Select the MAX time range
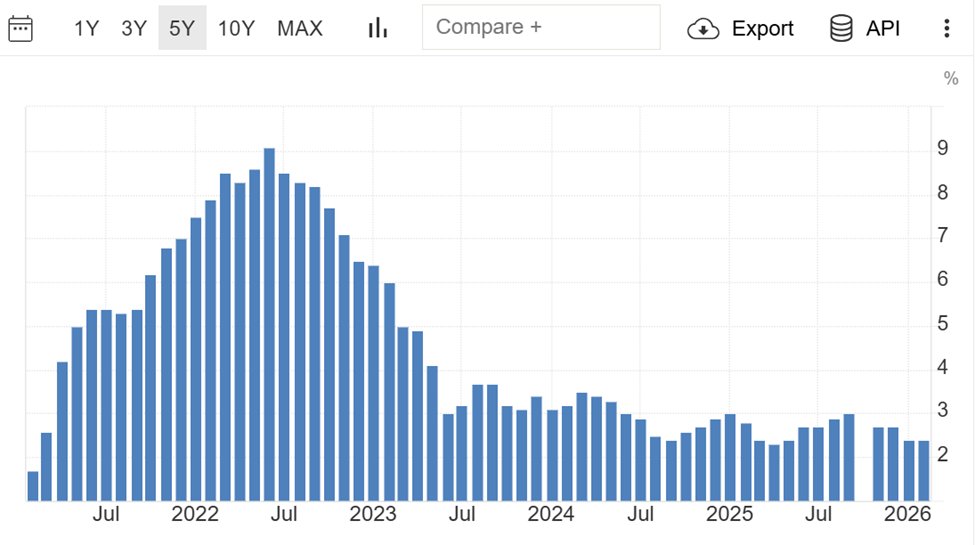Viewport: 975px width, 545px height. click(300, 28)
